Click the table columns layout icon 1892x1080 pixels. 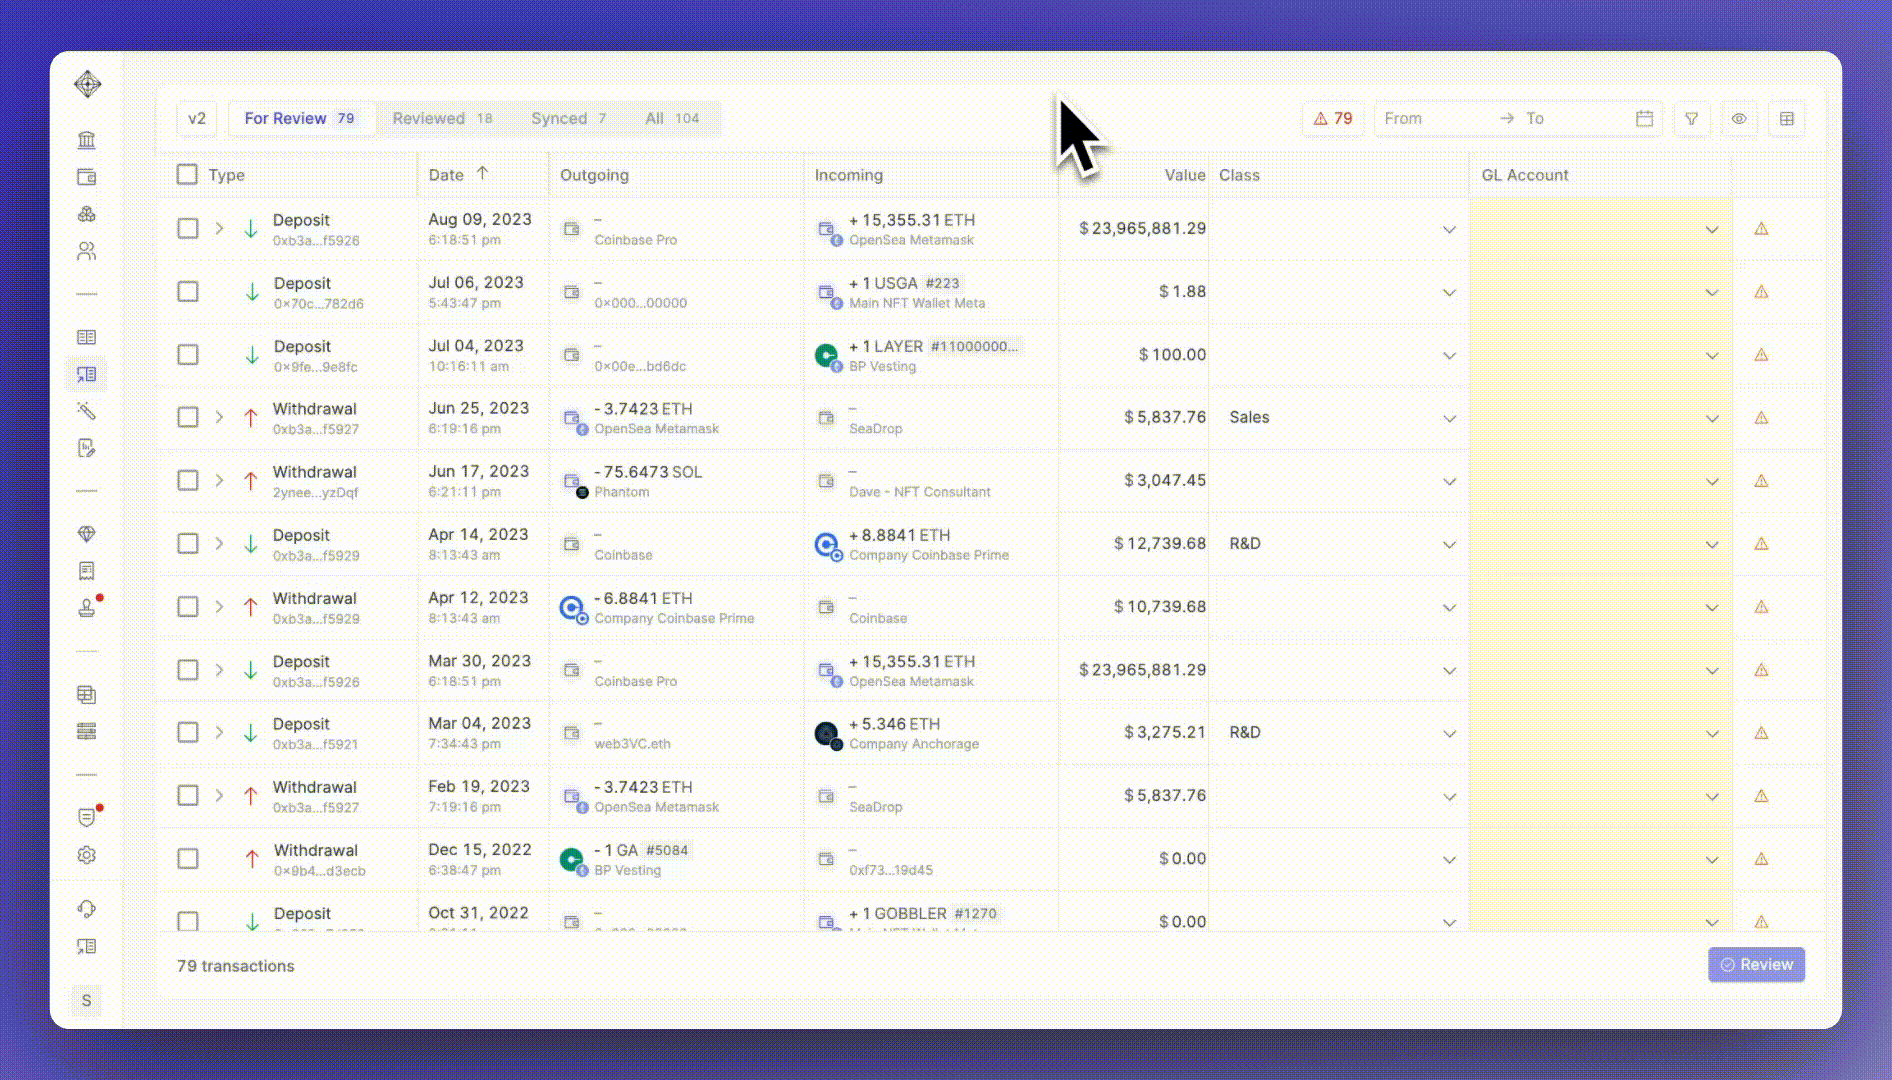pos(1786,119)
